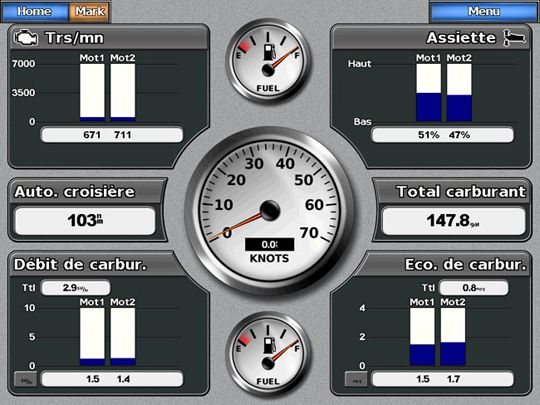Image resolution: width=540 pixels, height=405 pixels.
Task: Tap the fuel economy unit button beside 1.5 1.7
Action: (356, 380)
